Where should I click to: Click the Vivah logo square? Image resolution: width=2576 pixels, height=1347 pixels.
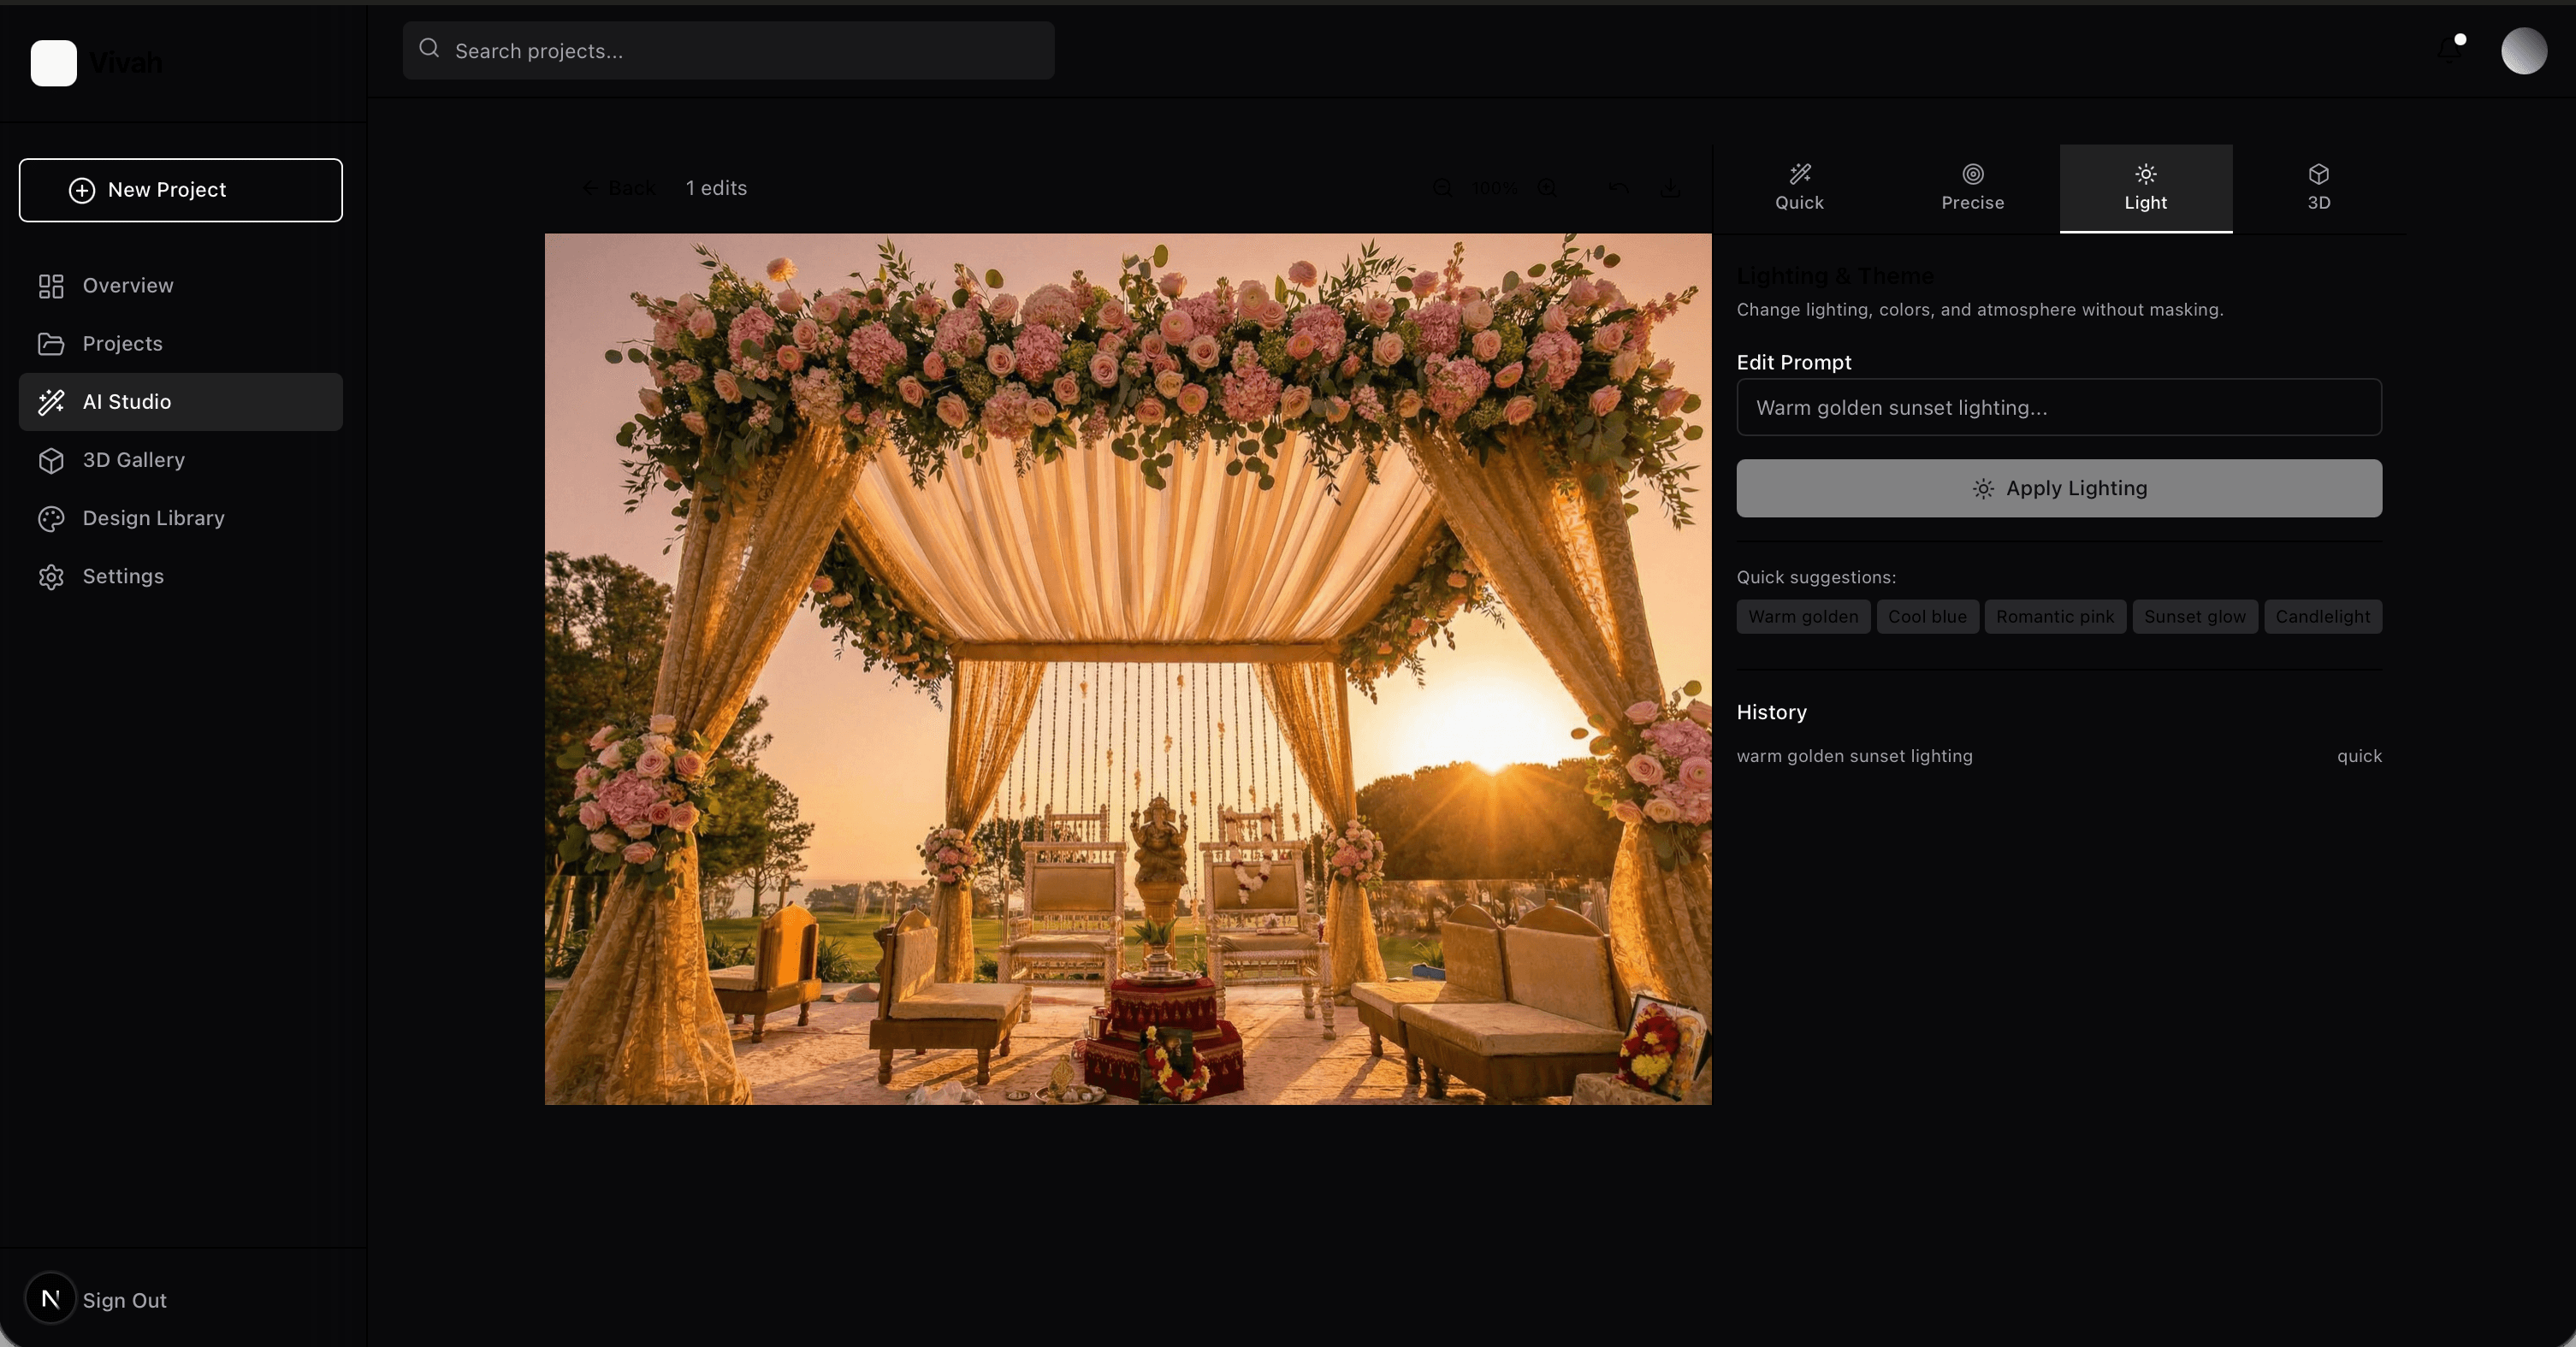pos(54,63)
